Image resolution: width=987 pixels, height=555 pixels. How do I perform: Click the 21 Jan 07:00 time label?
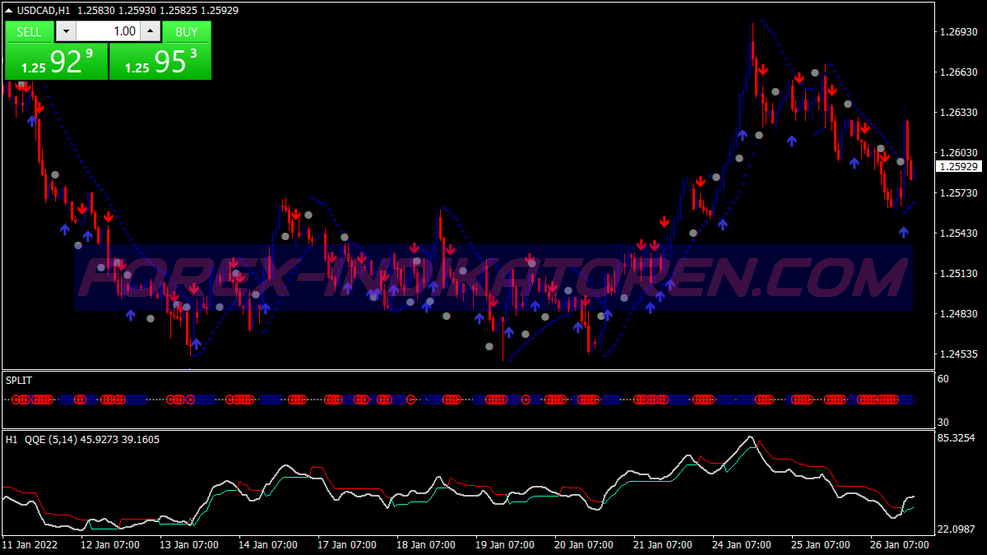coord(663,545)
